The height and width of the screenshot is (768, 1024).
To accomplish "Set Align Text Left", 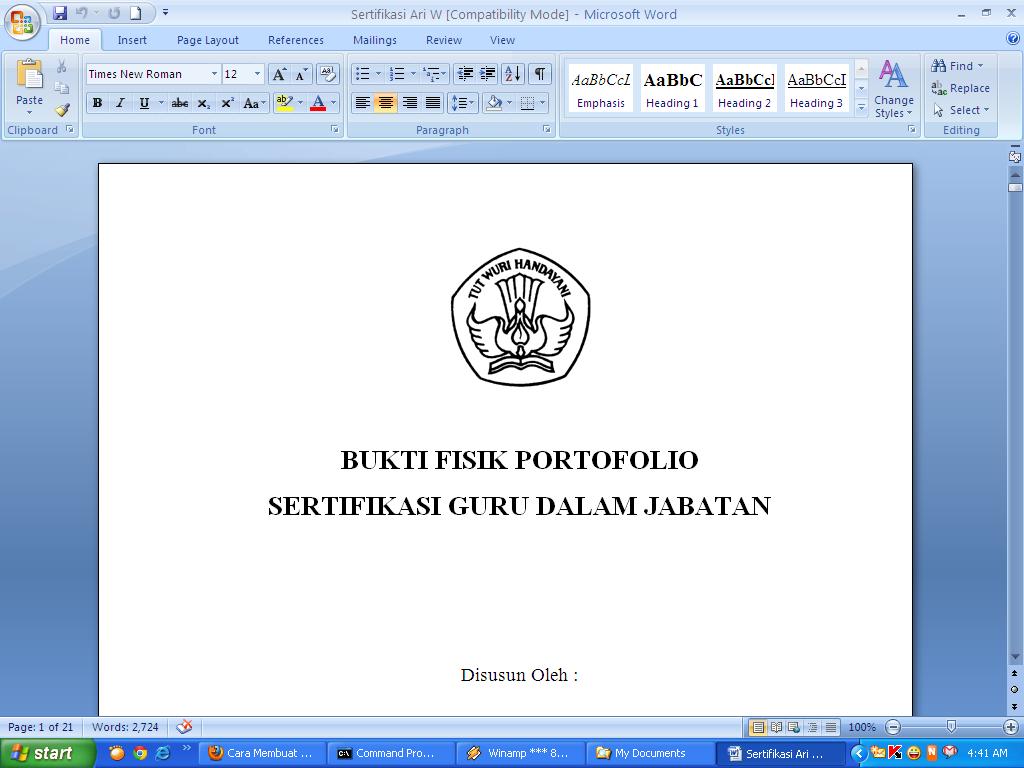I will click(x=362, y=103).
